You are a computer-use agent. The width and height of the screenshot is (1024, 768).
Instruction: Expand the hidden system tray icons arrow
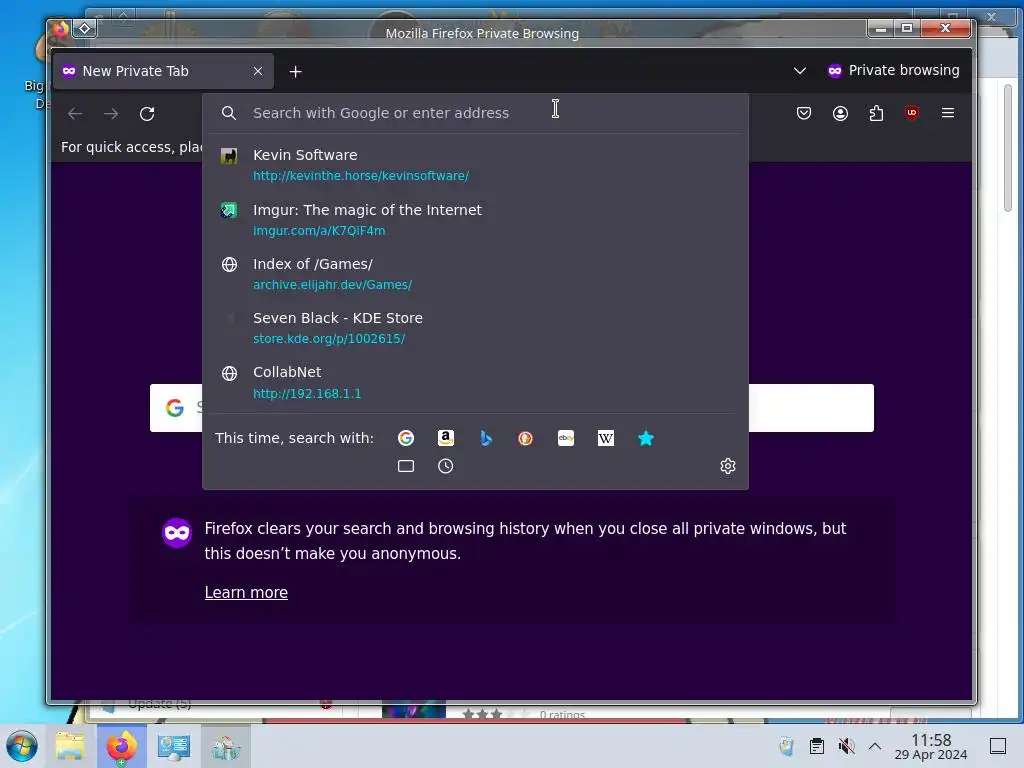click(875, 746)
